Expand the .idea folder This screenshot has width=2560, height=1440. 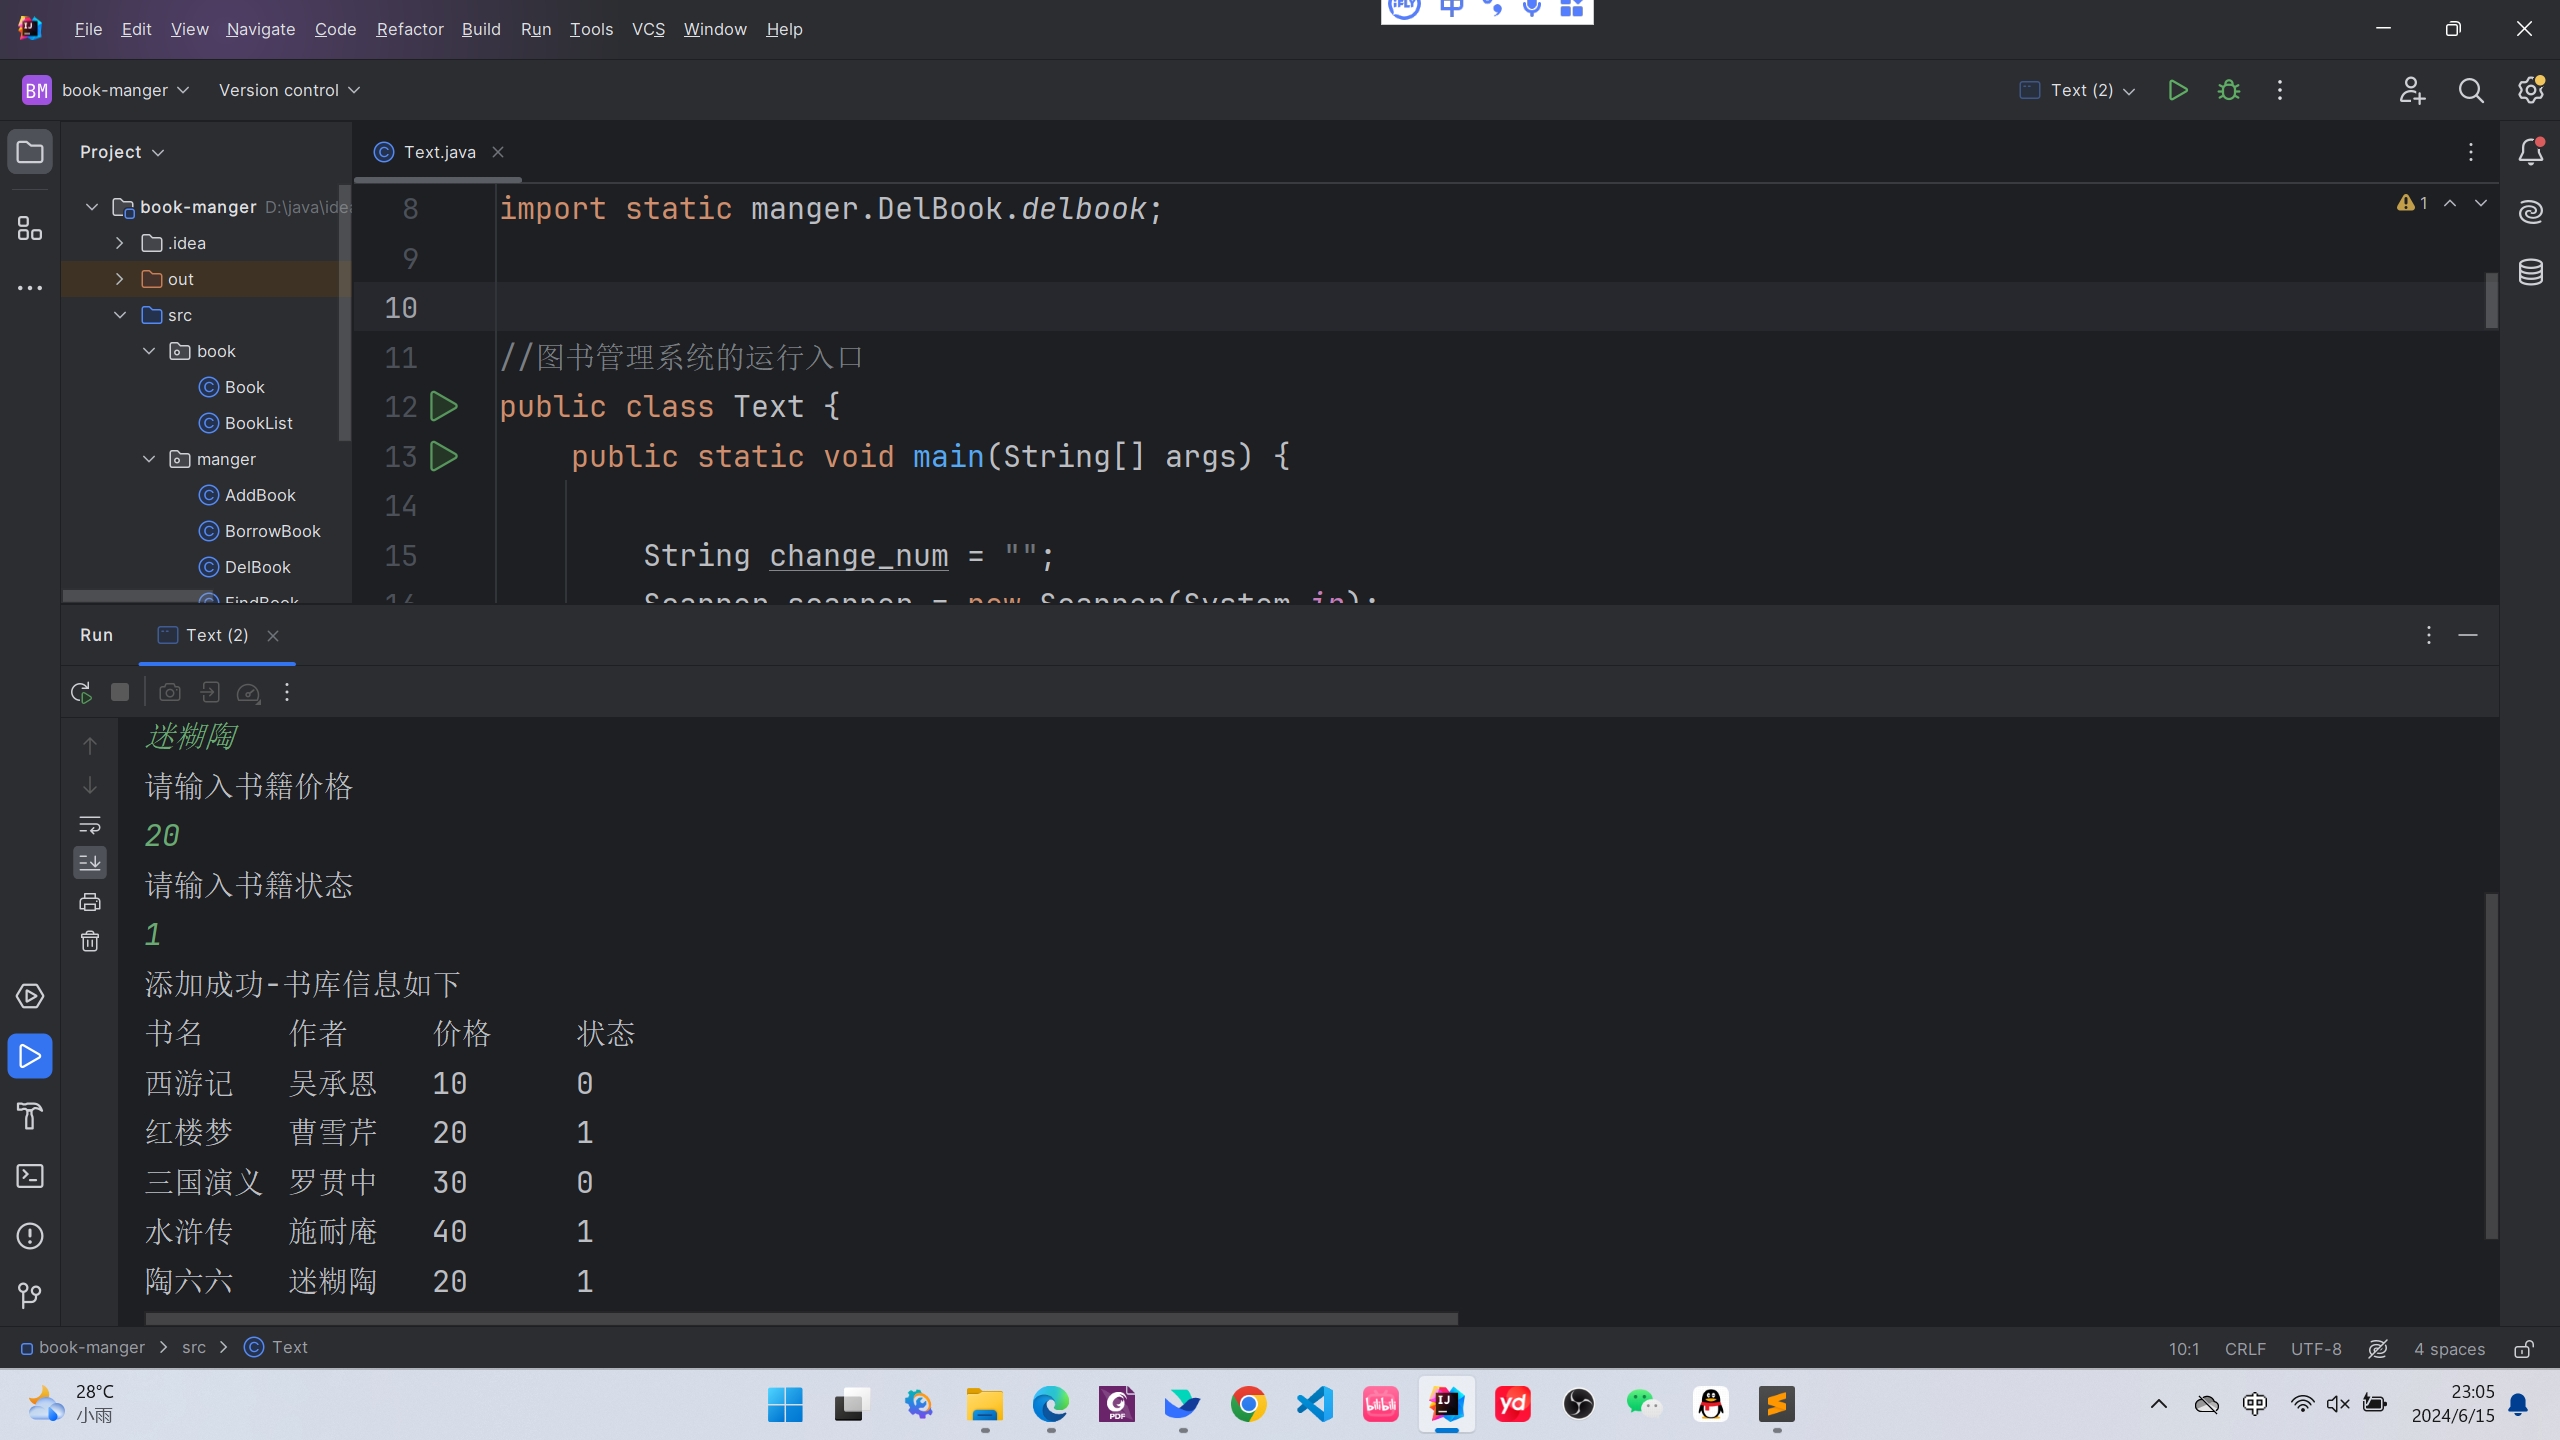pos(120,243)
